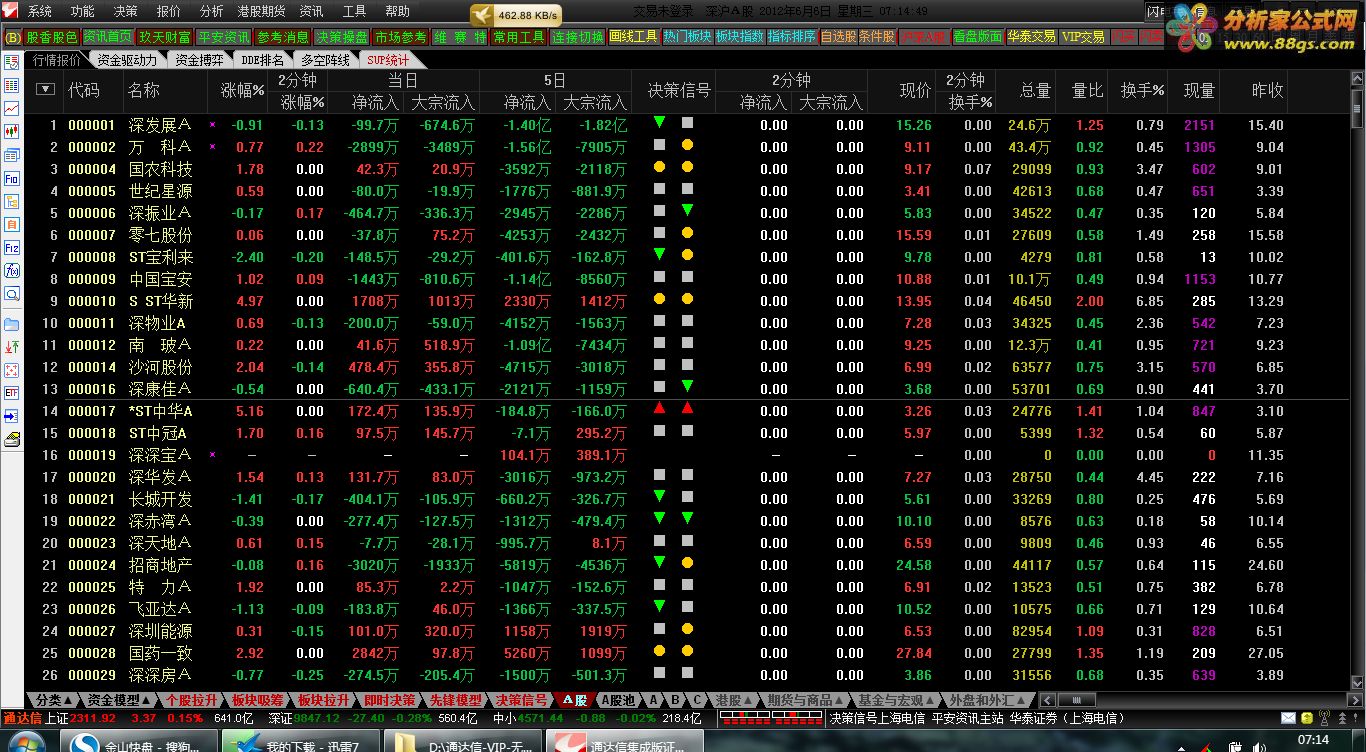
Task: Click the (B) icon on toolbar
Action: click(x=13, y=37)
